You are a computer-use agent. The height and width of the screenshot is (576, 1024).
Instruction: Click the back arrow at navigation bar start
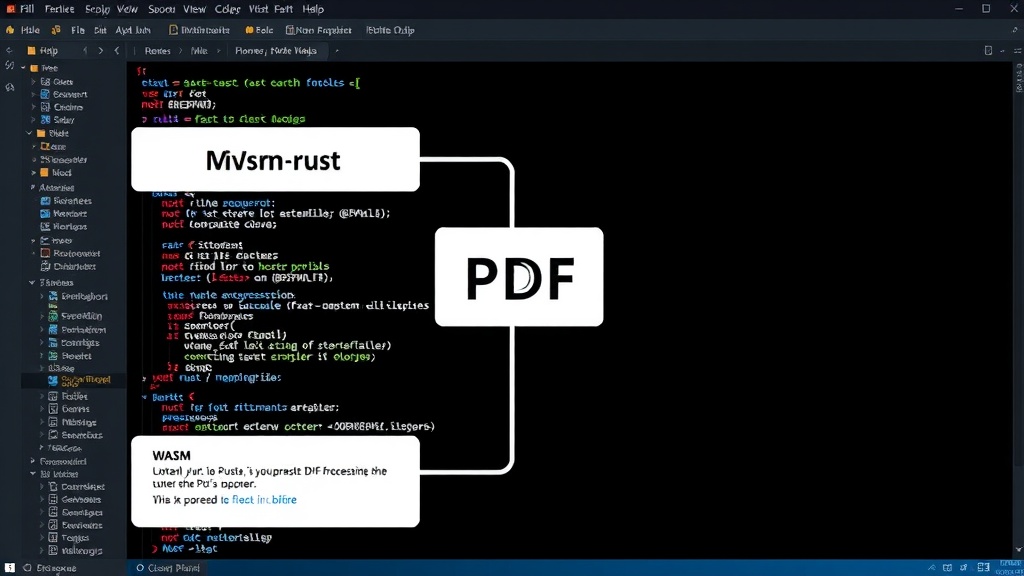(9, 50)
